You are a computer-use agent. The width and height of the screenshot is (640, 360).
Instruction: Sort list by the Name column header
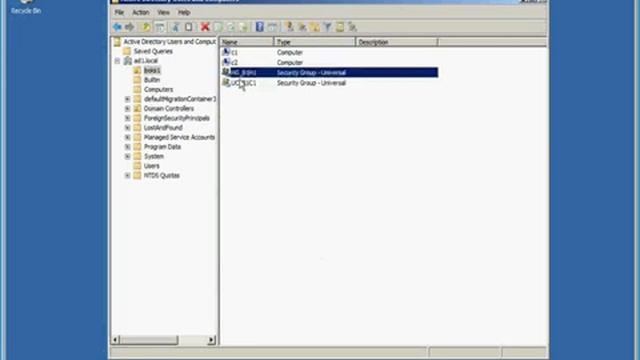click(x=247, y=42)
